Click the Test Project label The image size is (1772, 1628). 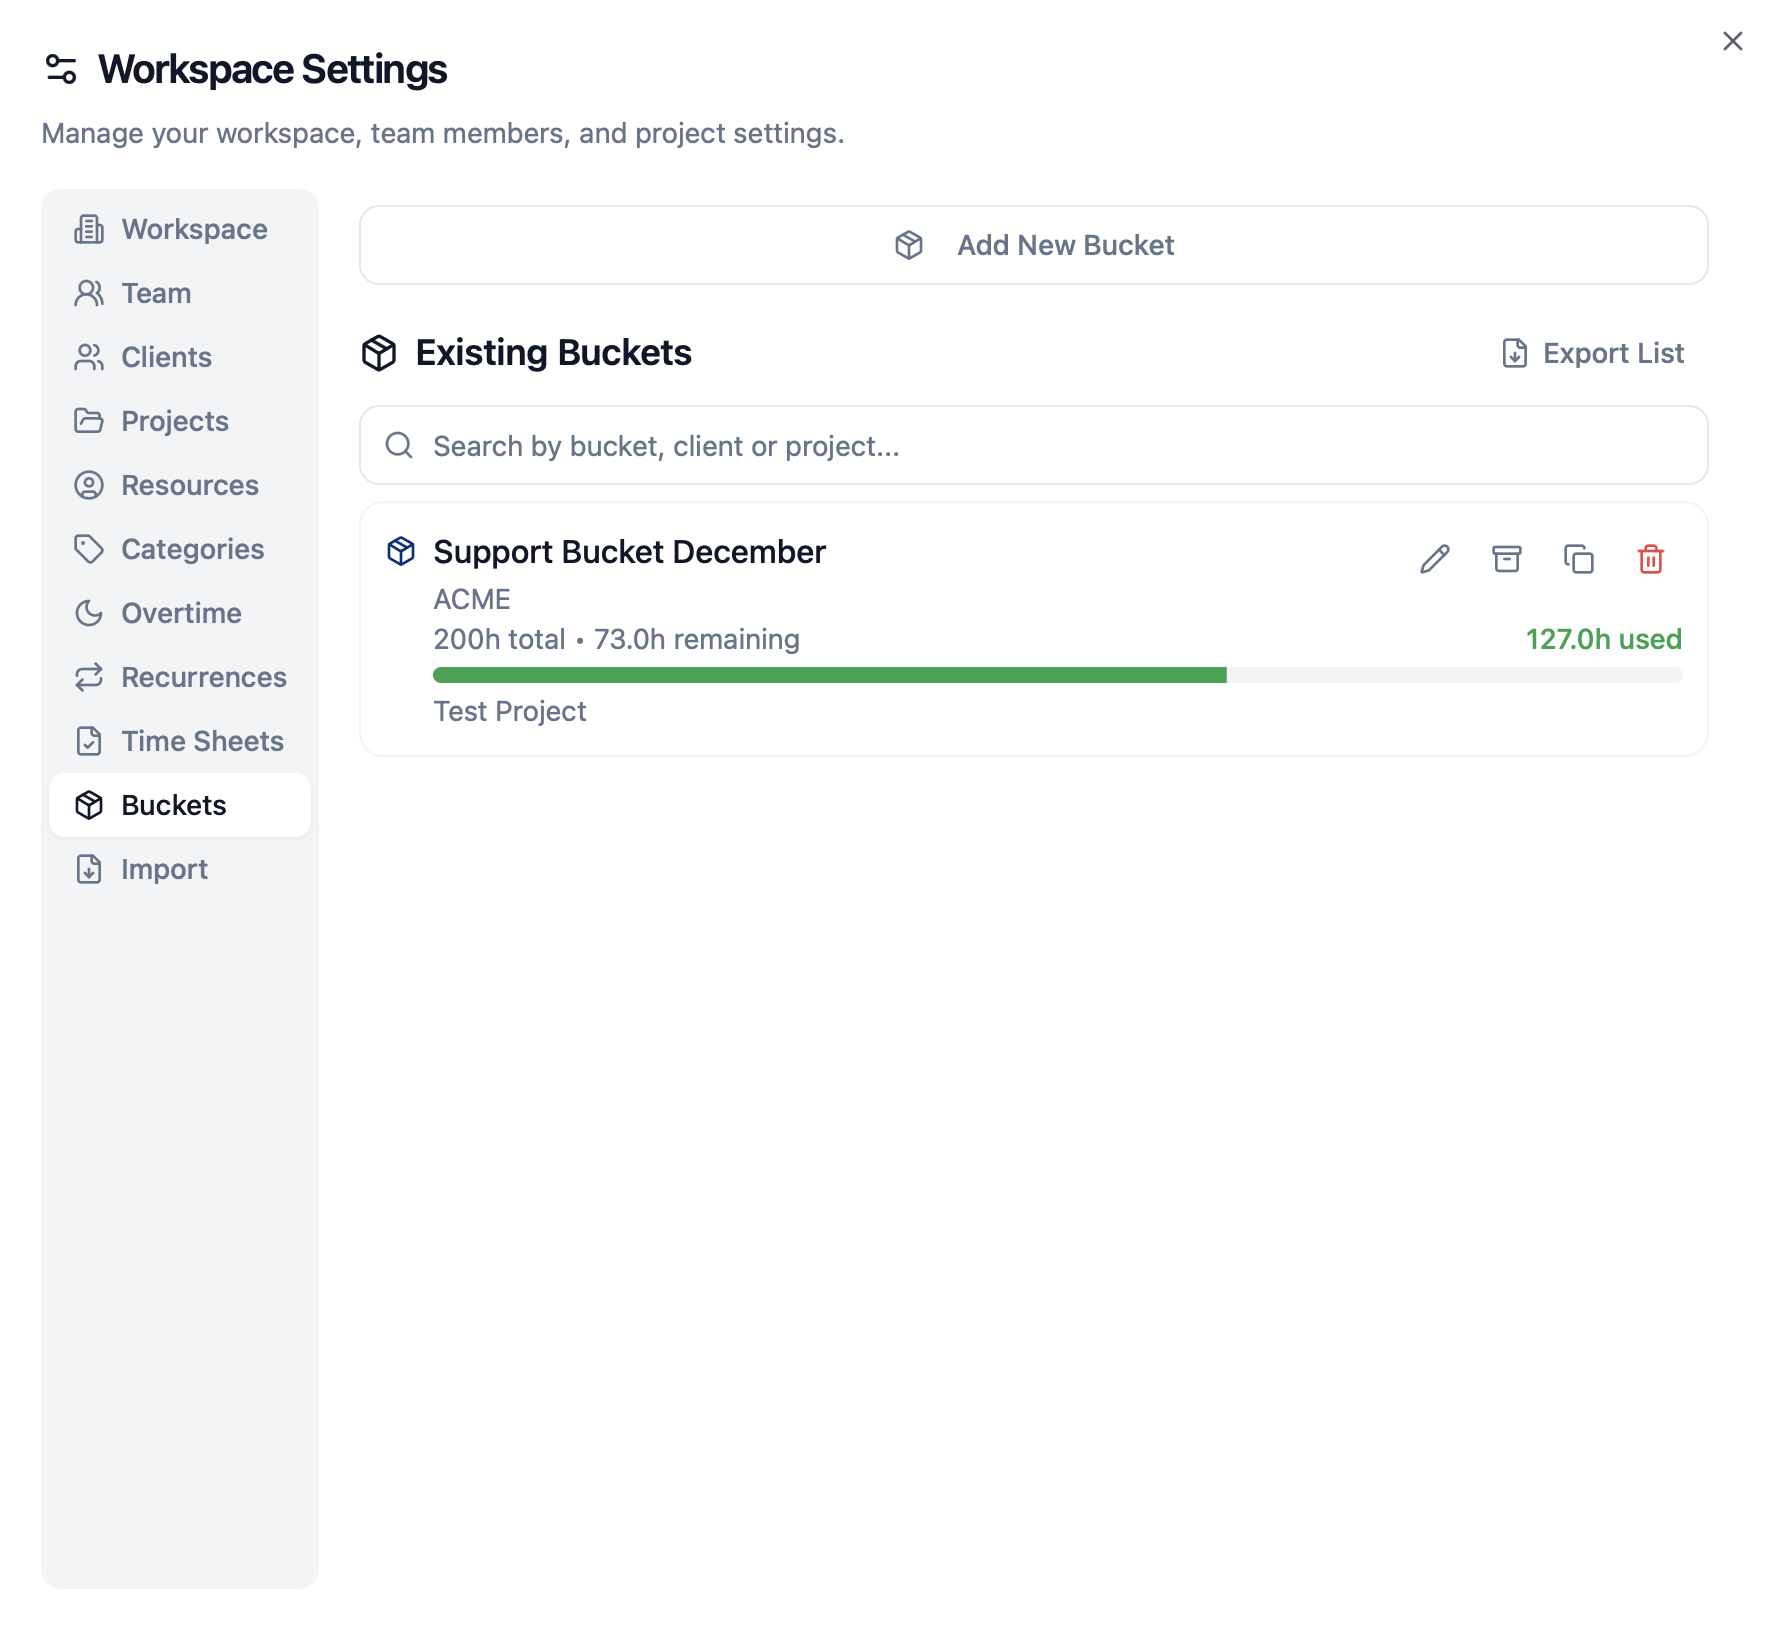click(x=510, y=711)
